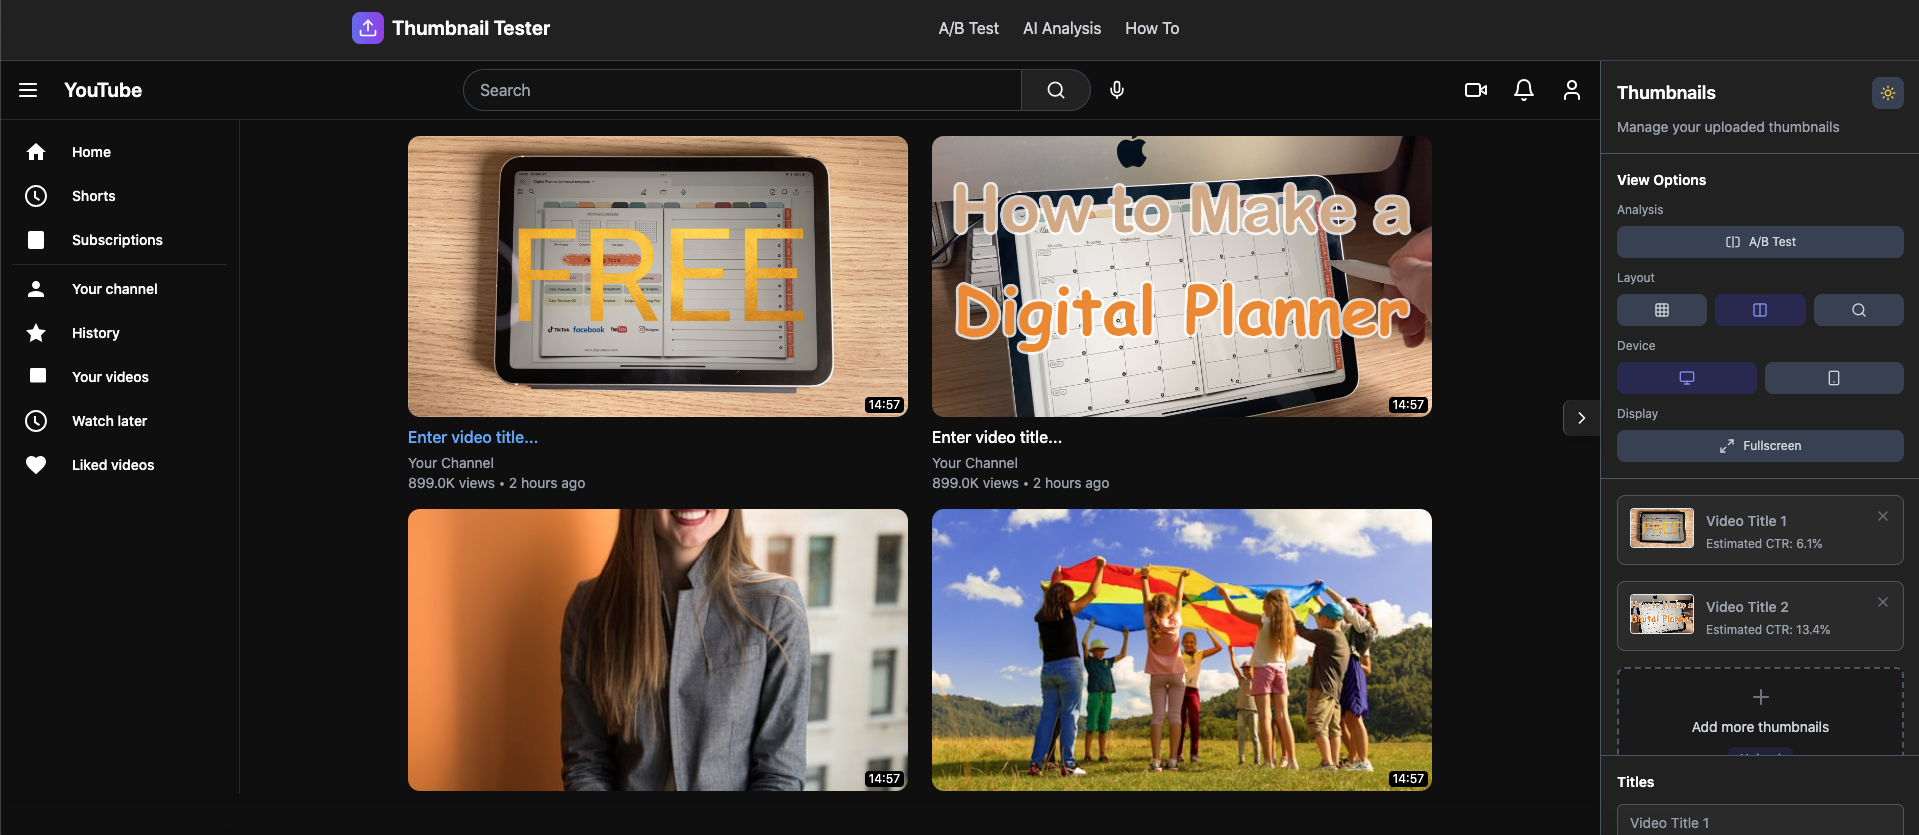Click the 'View Options' heading
1919x835 pixels.
coord(1662,180)
